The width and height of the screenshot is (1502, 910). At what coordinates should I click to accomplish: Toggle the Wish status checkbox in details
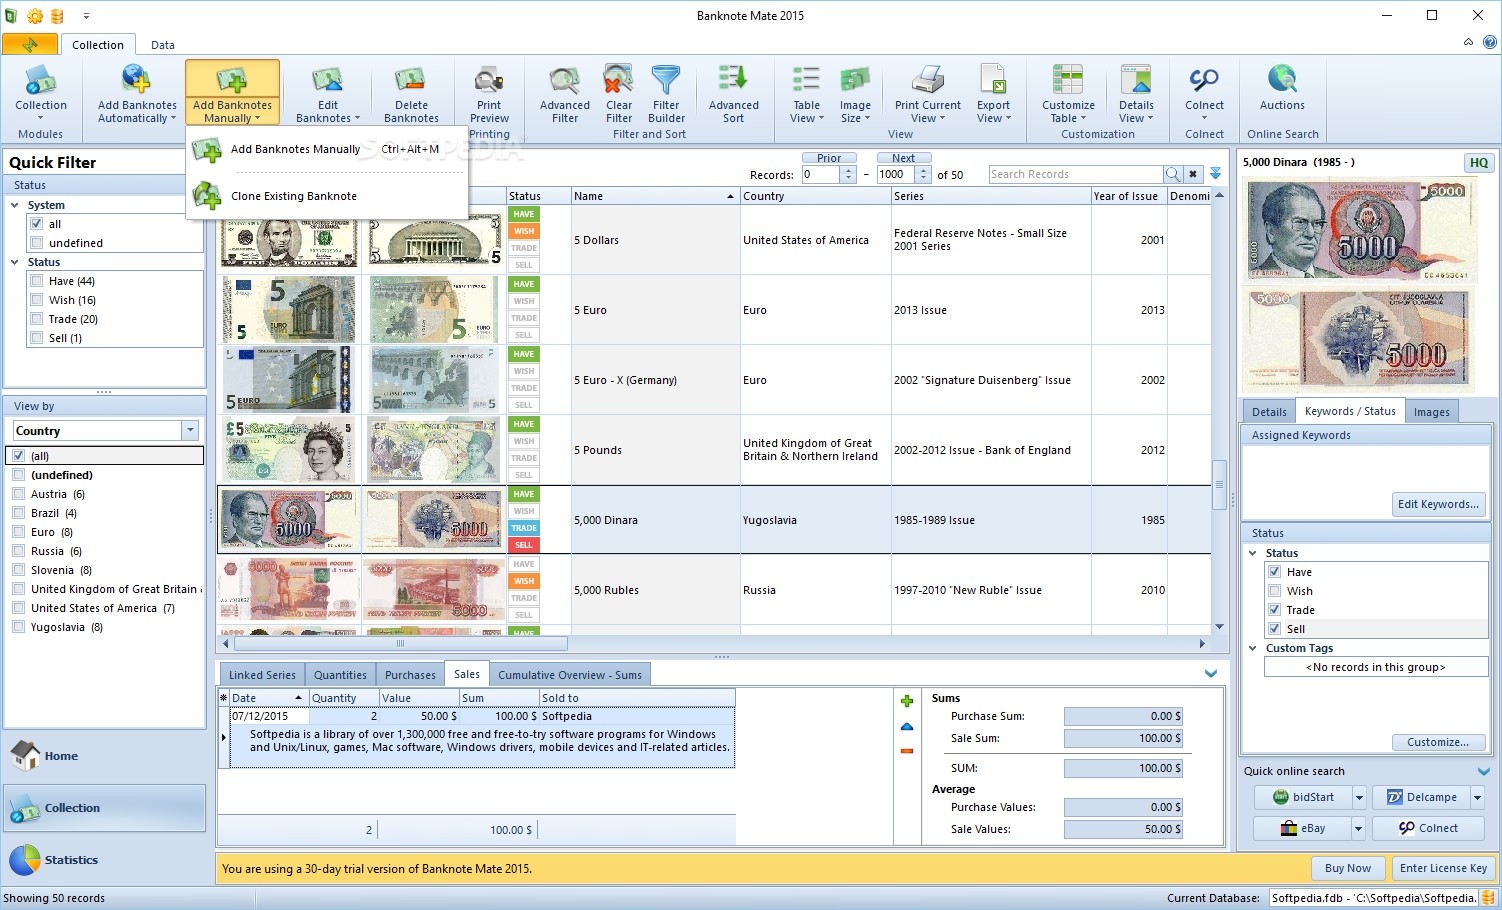point(1275,591)
